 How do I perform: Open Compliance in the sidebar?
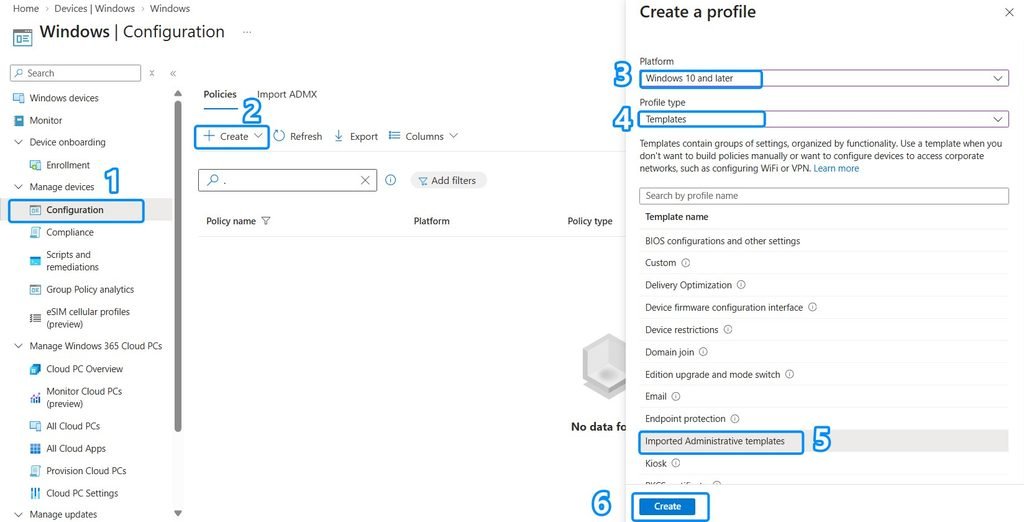click(x=70, y=233)
